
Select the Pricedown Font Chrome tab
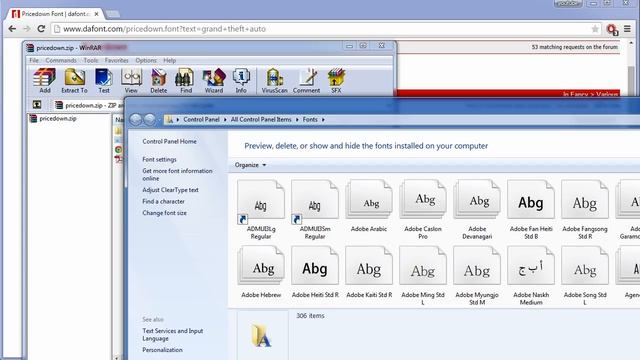coord(55,14)
